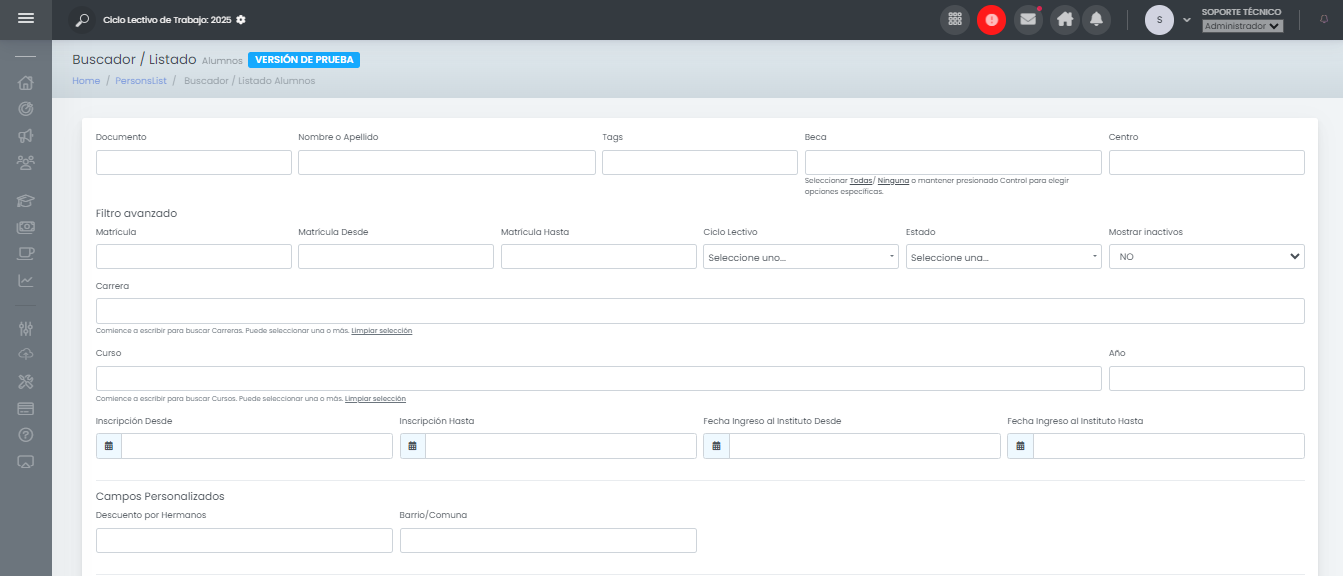
Task: Open the sidebar coffee cup icon
Action: point(26,253)
